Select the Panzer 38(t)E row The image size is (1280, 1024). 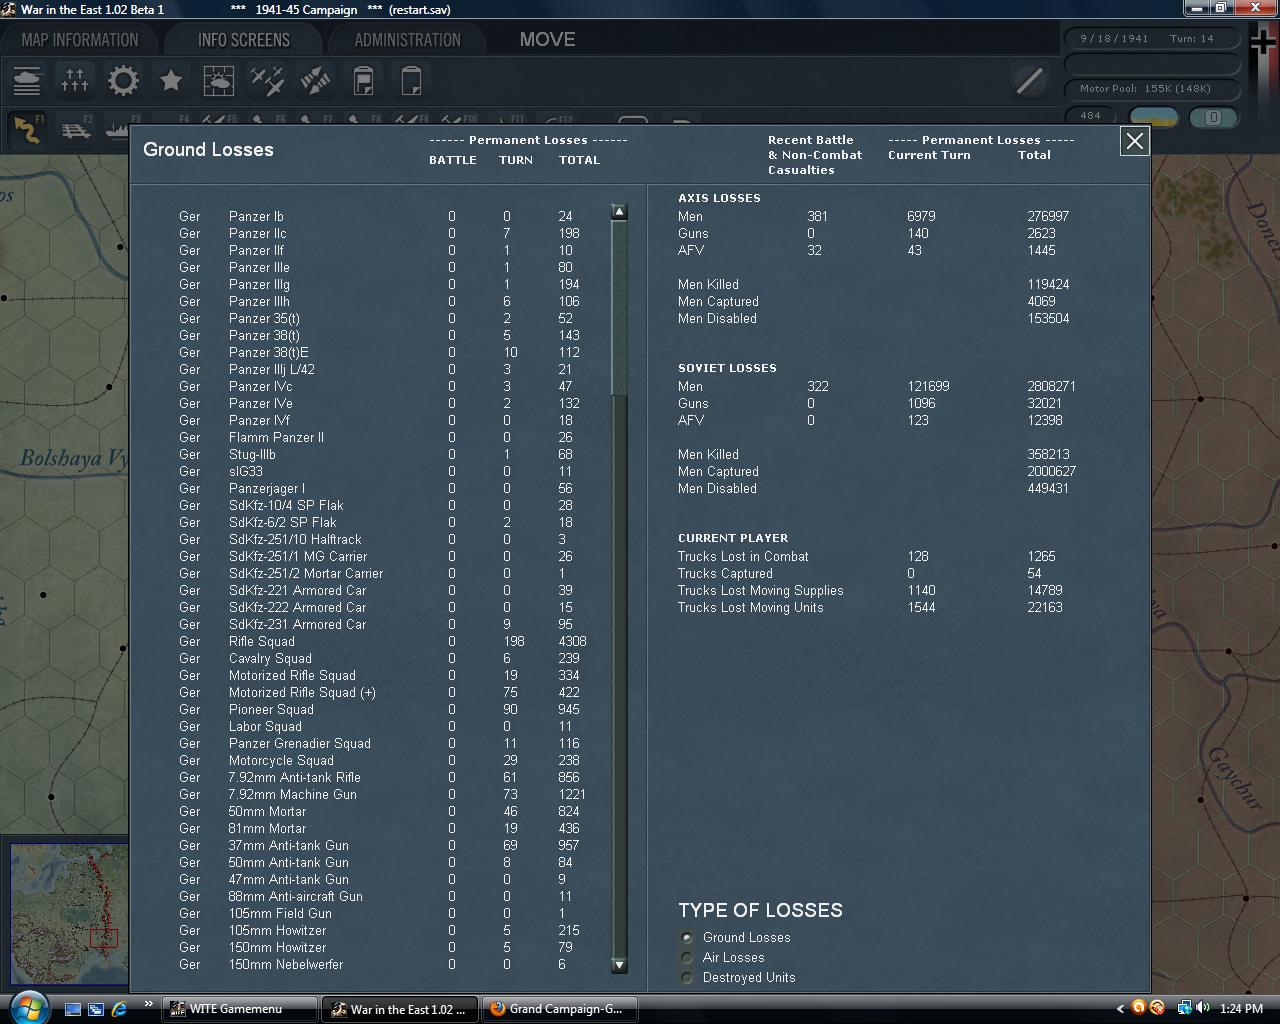(380, 352)
